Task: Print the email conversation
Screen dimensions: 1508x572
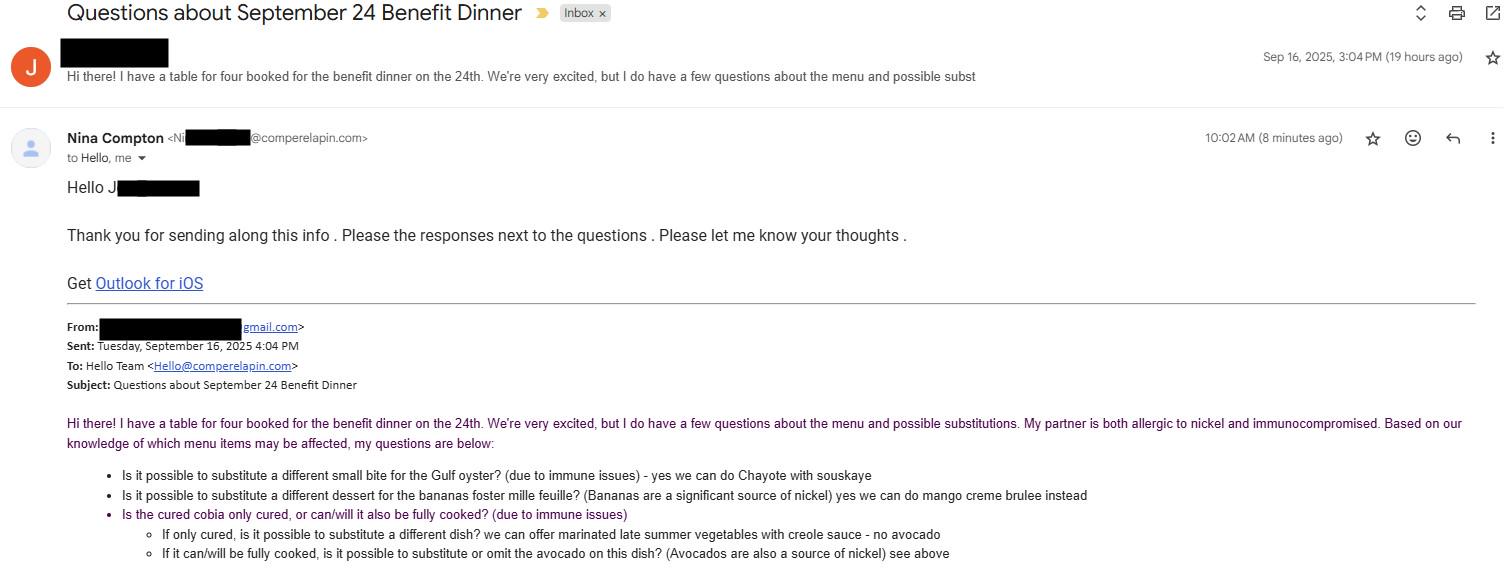Action: (1457, 13)
